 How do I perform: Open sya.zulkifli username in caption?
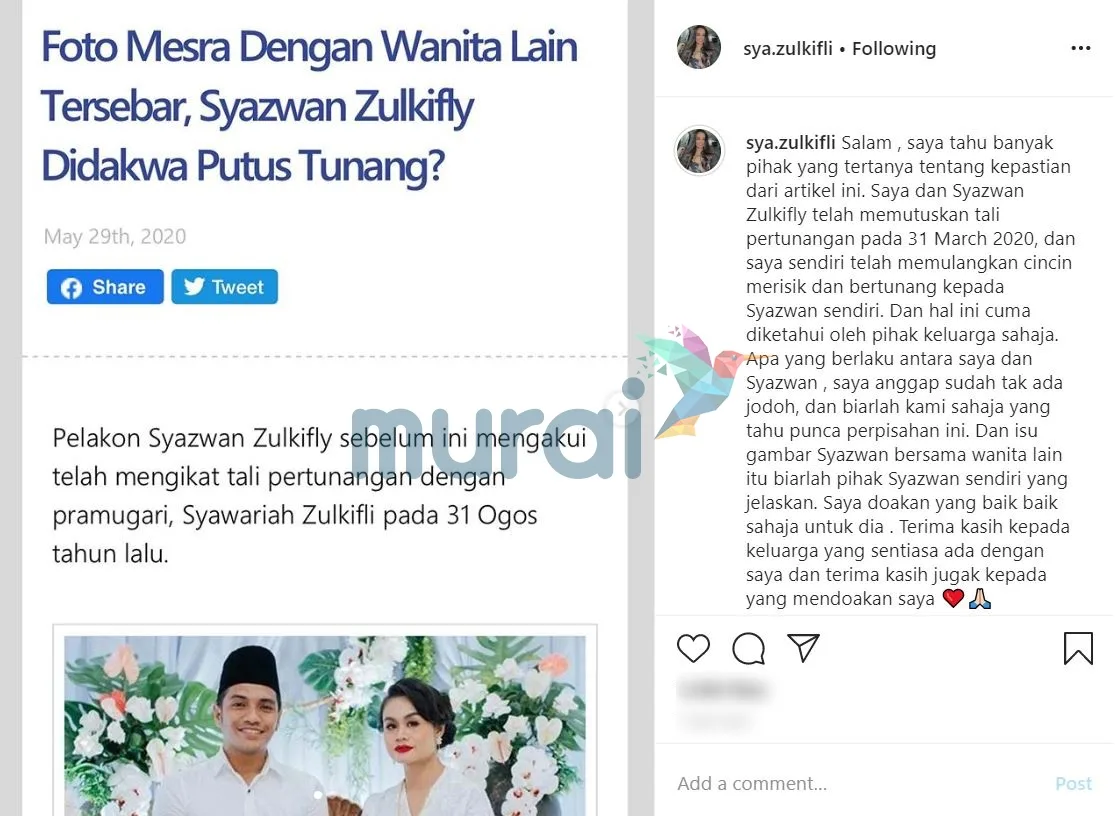pos(791,142)
